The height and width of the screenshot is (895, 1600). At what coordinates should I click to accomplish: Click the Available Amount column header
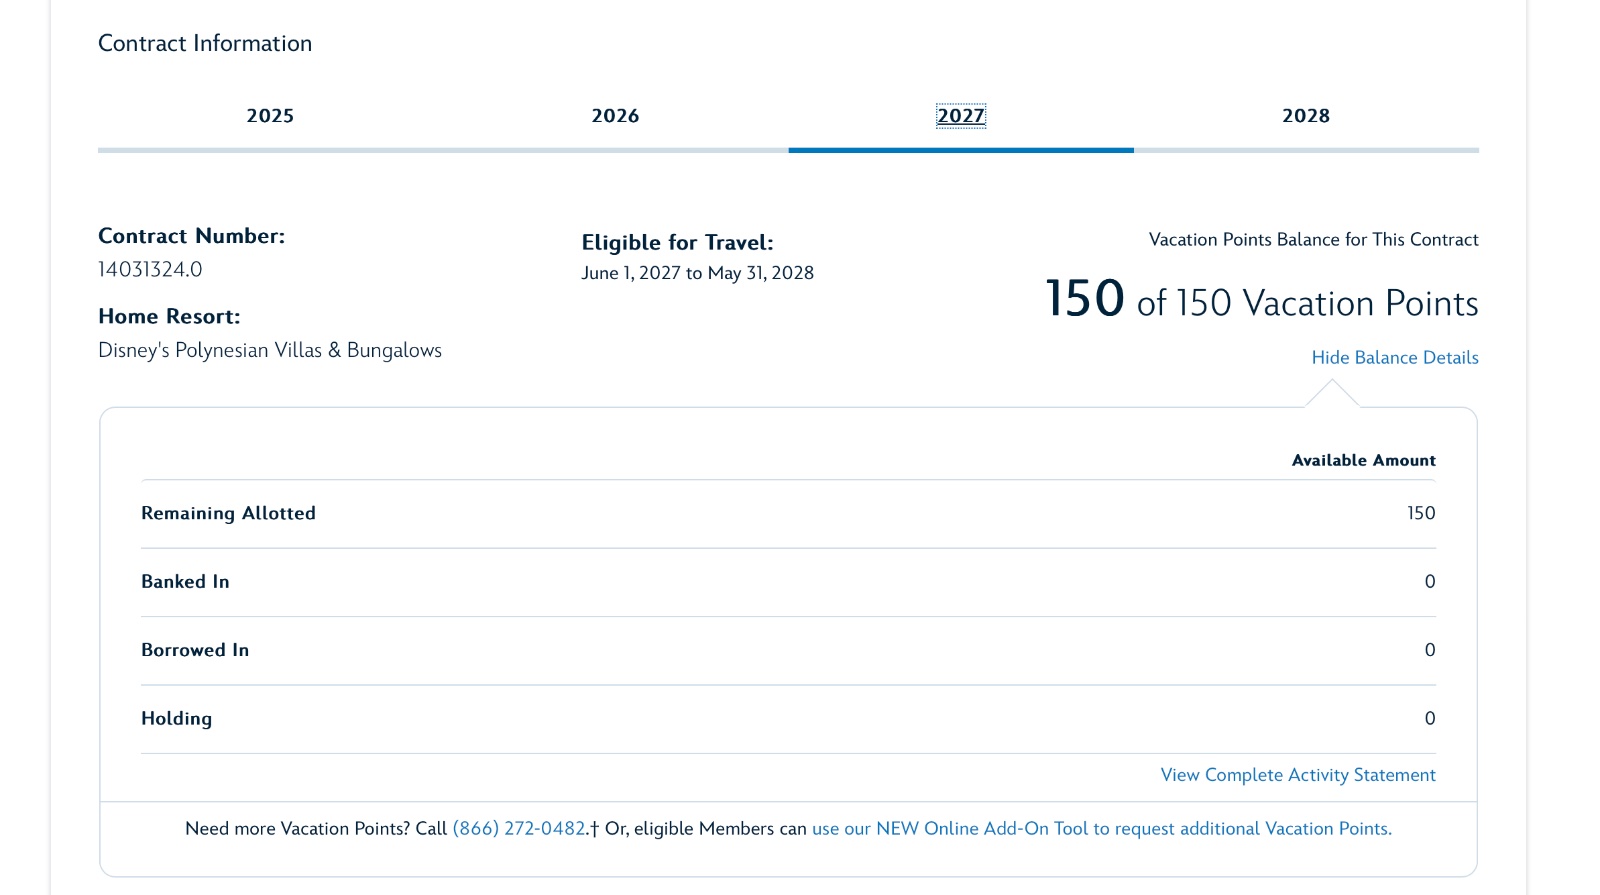click(x=1363, y=461)
